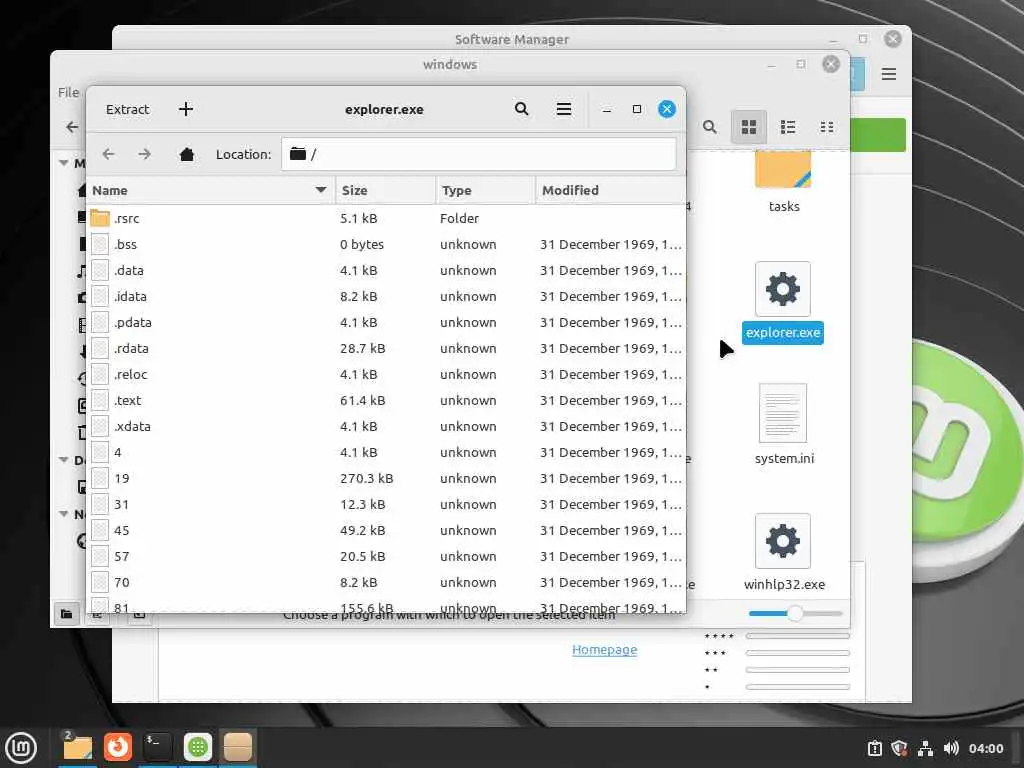Select winhlp32.exe in the file manager
Screen dimensions: 1024x768
click(x=782, y=541)
